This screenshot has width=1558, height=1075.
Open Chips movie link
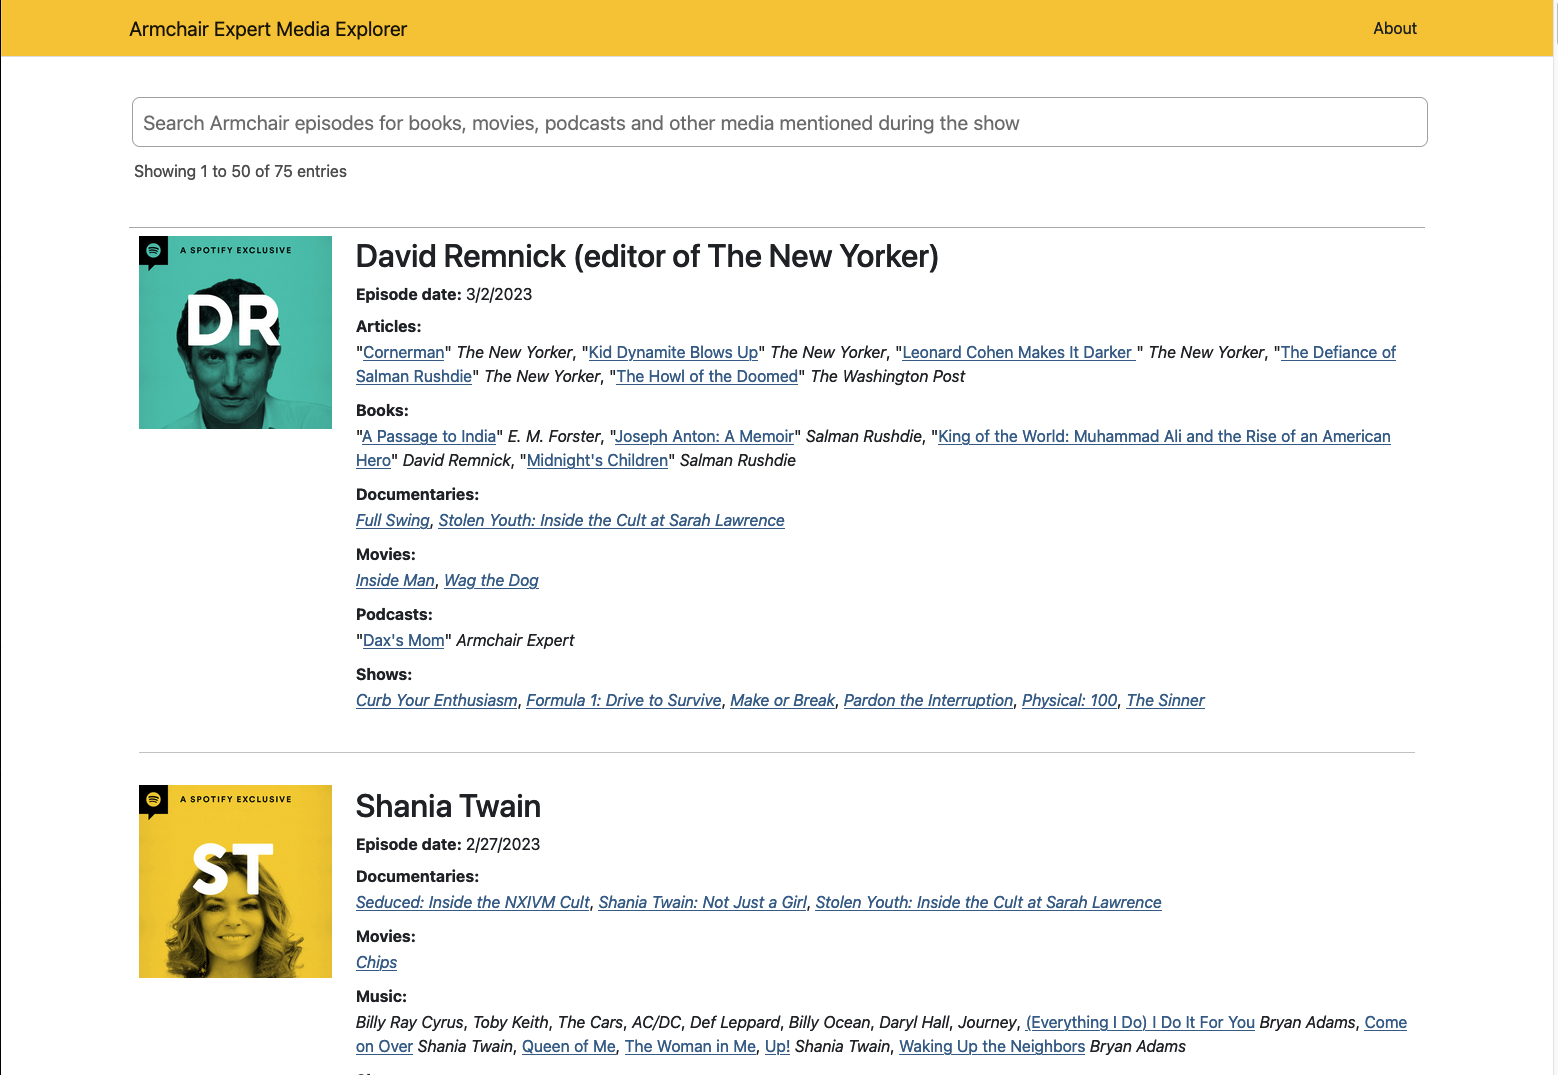[x=376, y=962]
